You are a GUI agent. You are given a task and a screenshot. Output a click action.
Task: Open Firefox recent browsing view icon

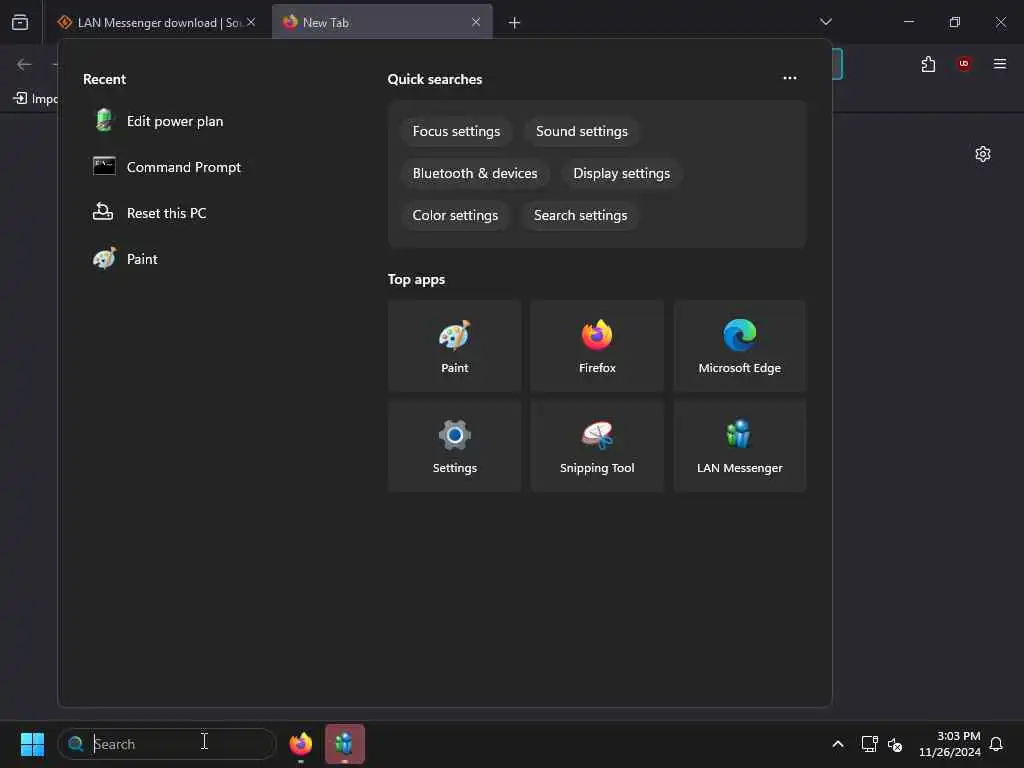20,22
